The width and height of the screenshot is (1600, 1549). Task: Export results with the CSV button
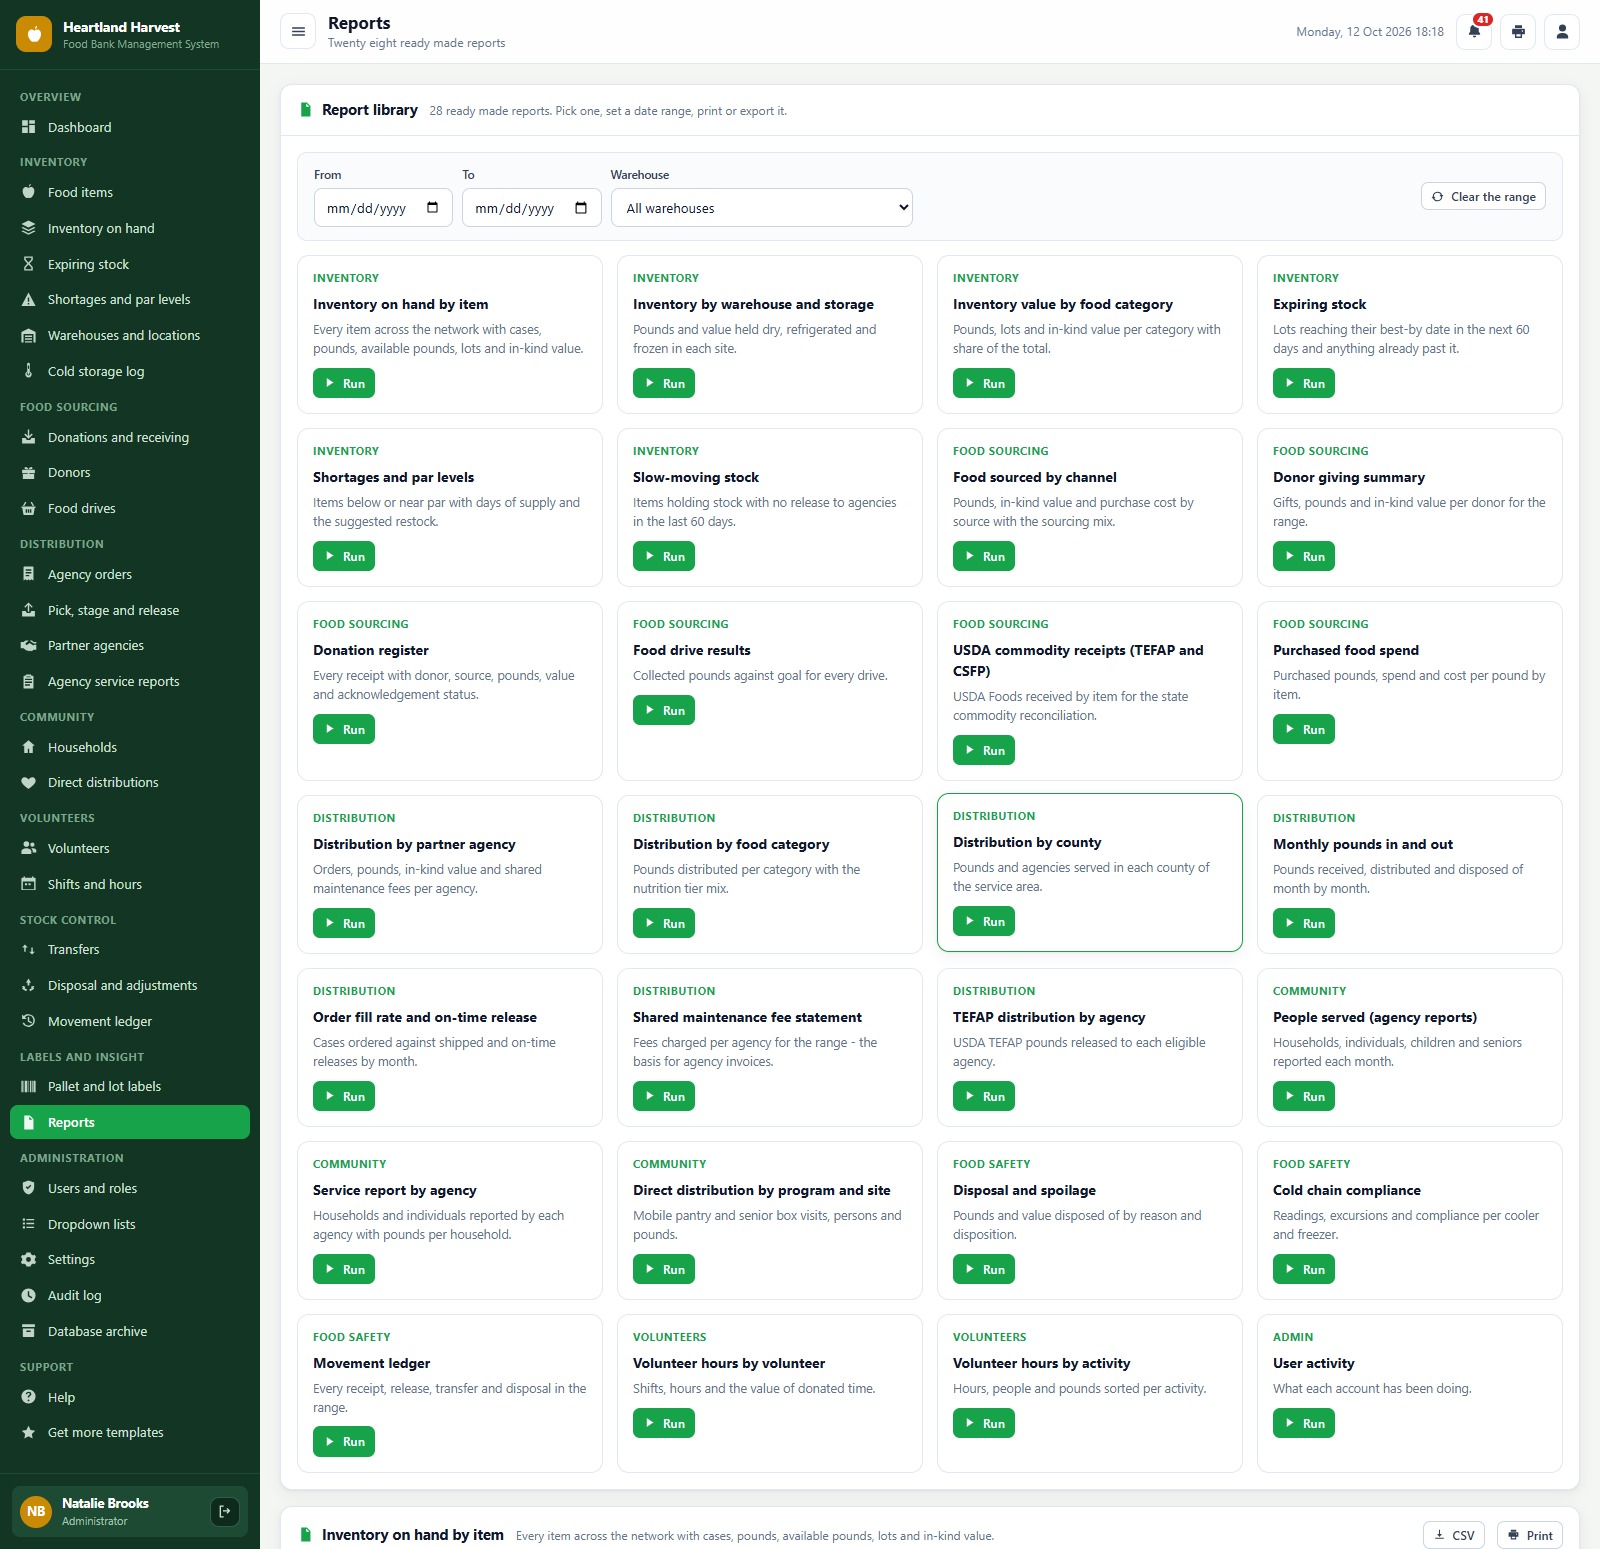tap(1454, 1535)
